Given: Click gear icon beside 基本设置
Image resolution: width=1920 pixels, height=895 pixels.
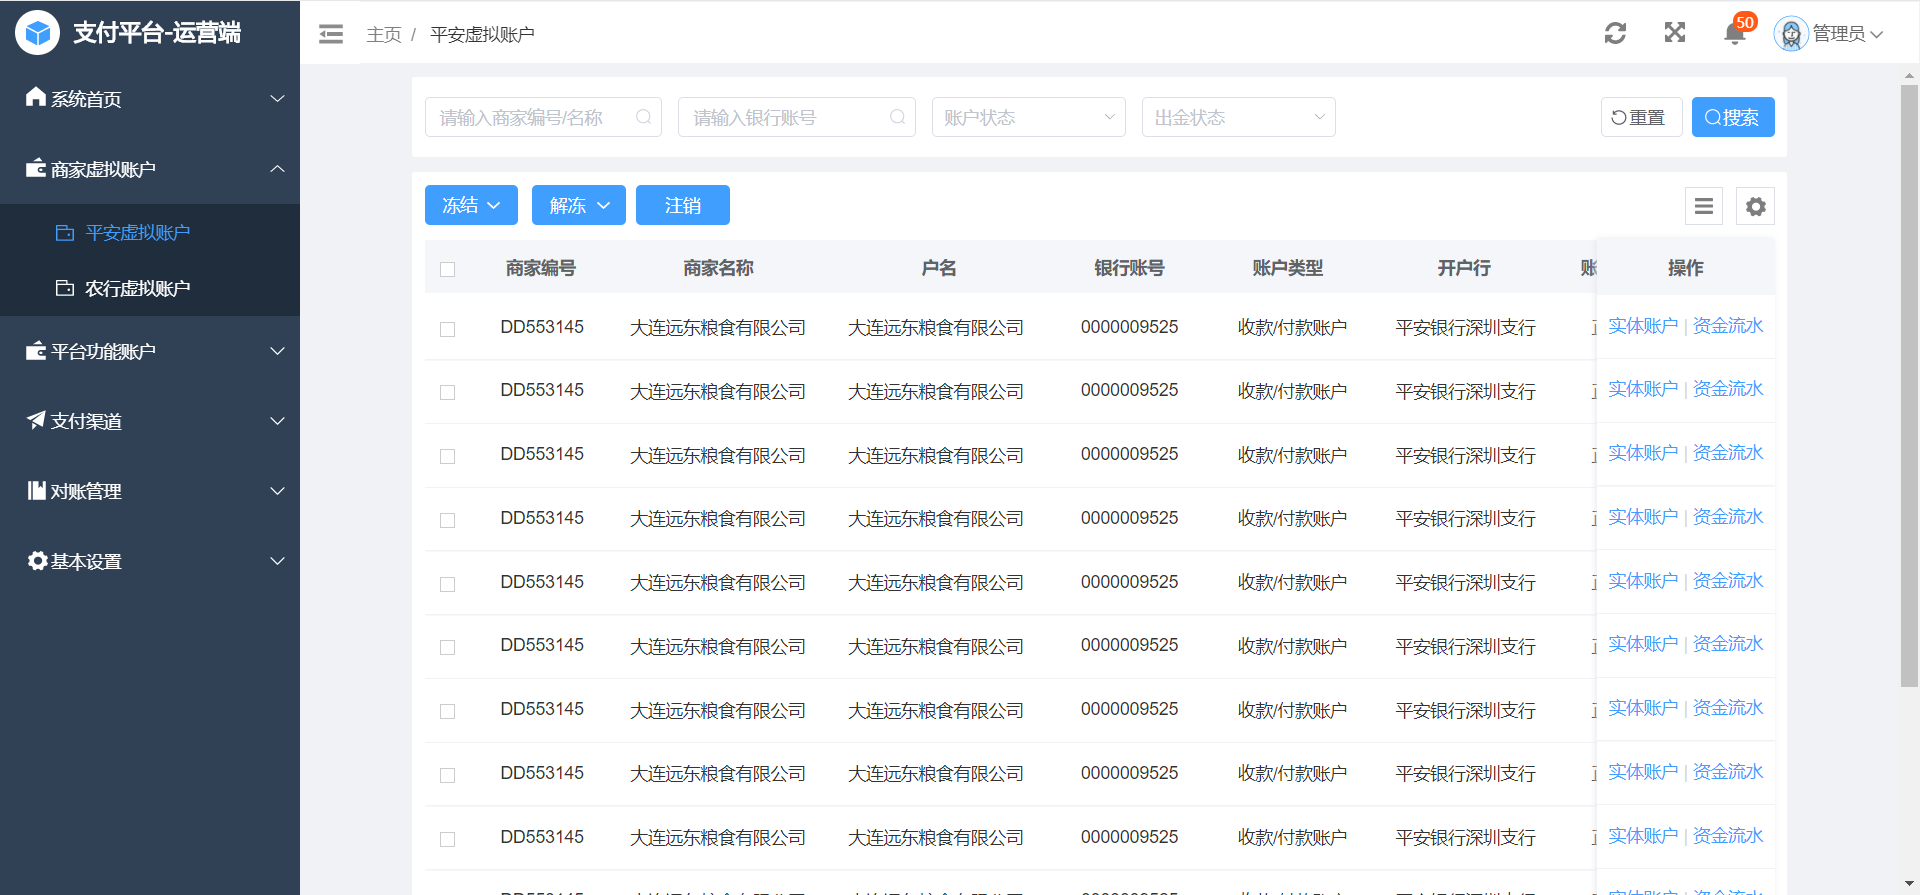Looking at the screenshot, I should point(37,560).
